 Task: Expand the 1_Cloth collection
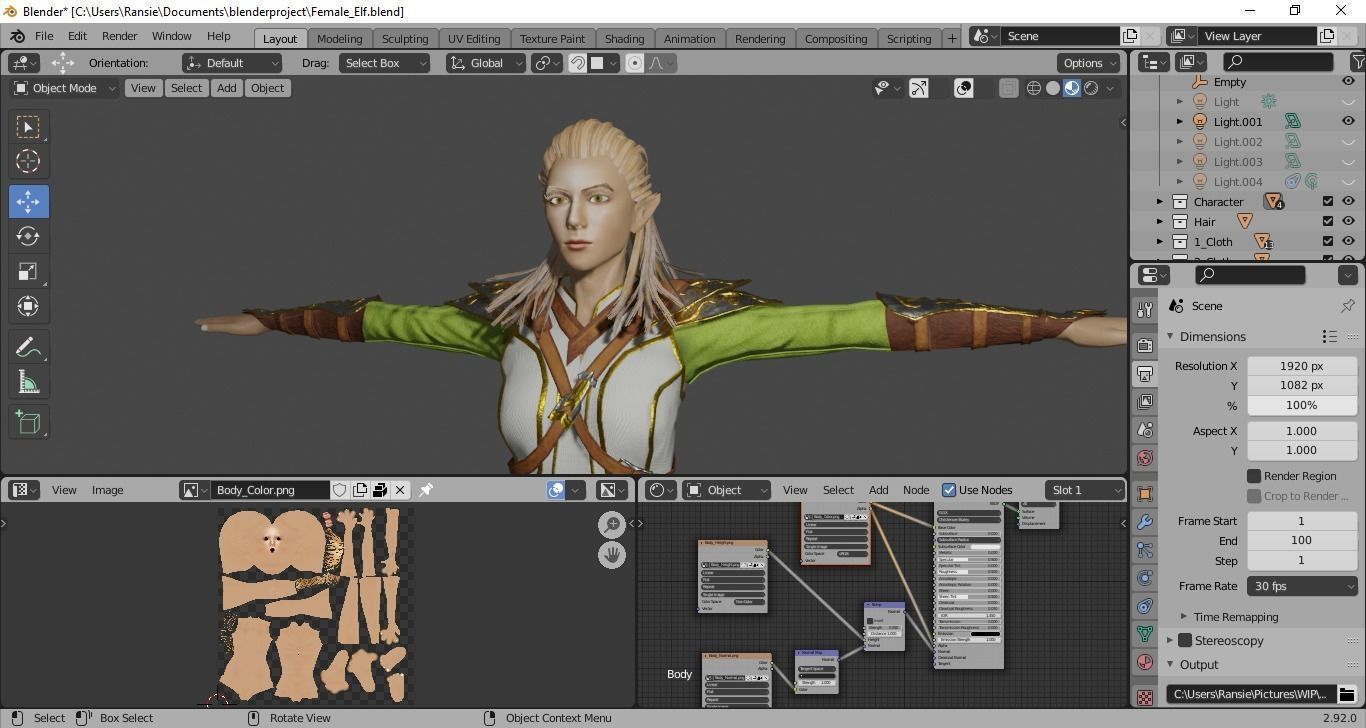click(x=1160, y=241)
